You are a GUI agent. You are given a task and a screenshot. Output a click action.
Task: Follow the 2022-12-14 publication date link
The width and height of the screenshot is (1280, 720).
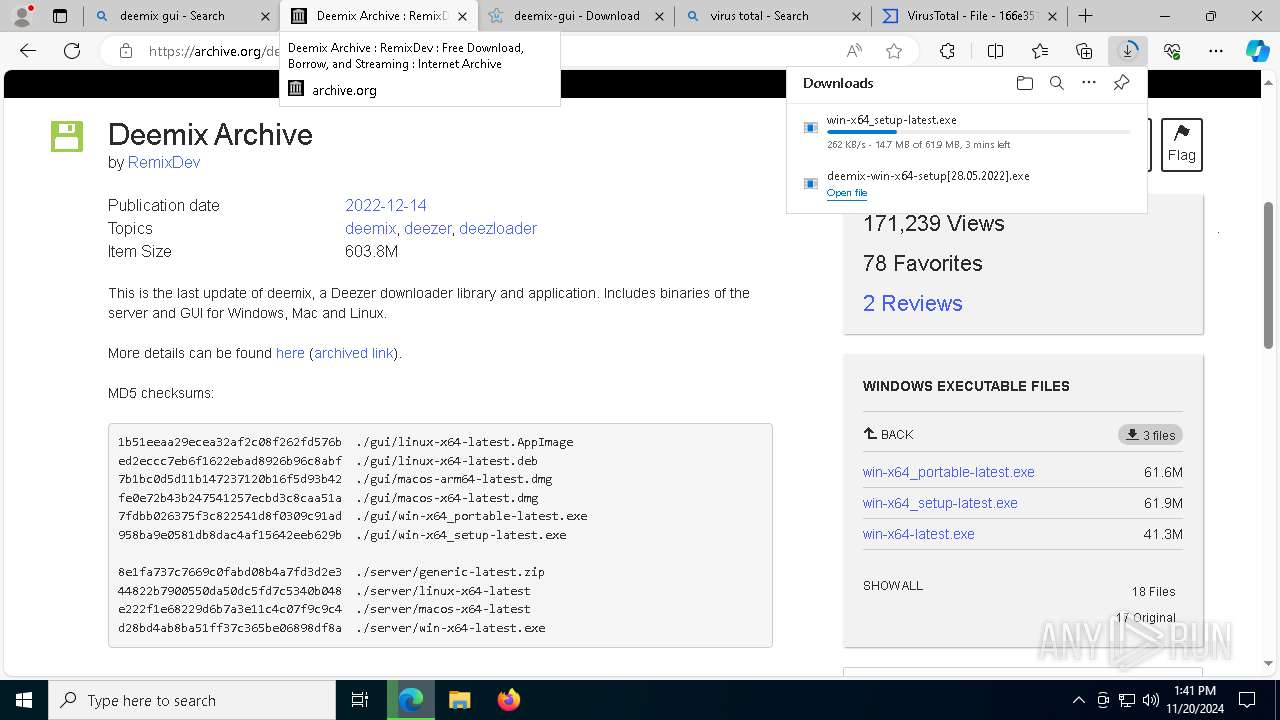386,205
